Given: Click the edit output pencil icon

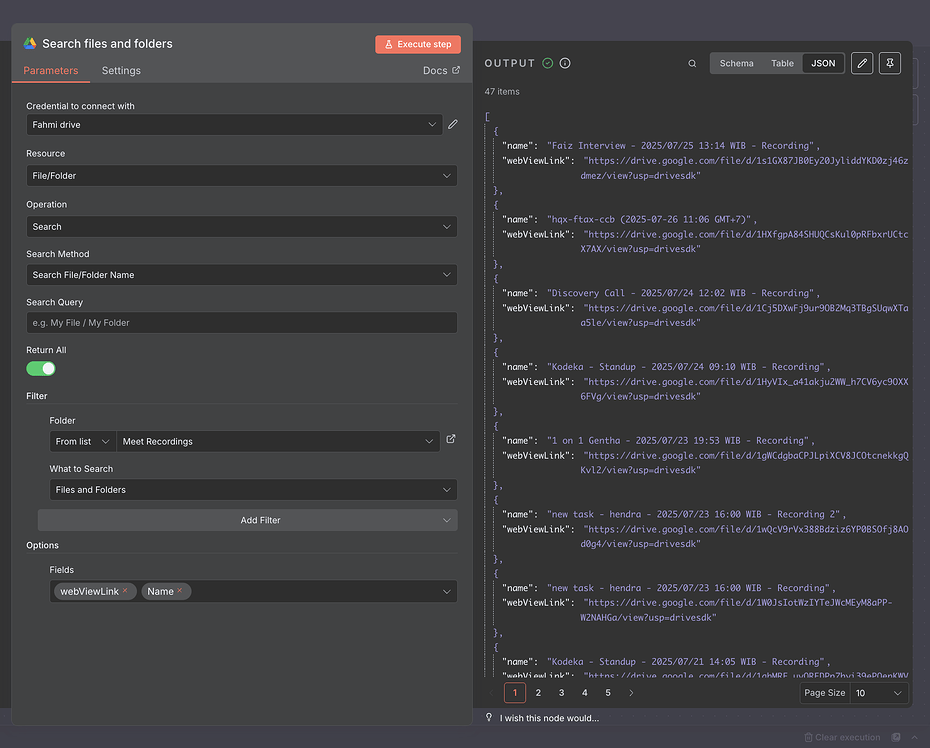Looking at the screenshot, I should [x=862, y=64].
